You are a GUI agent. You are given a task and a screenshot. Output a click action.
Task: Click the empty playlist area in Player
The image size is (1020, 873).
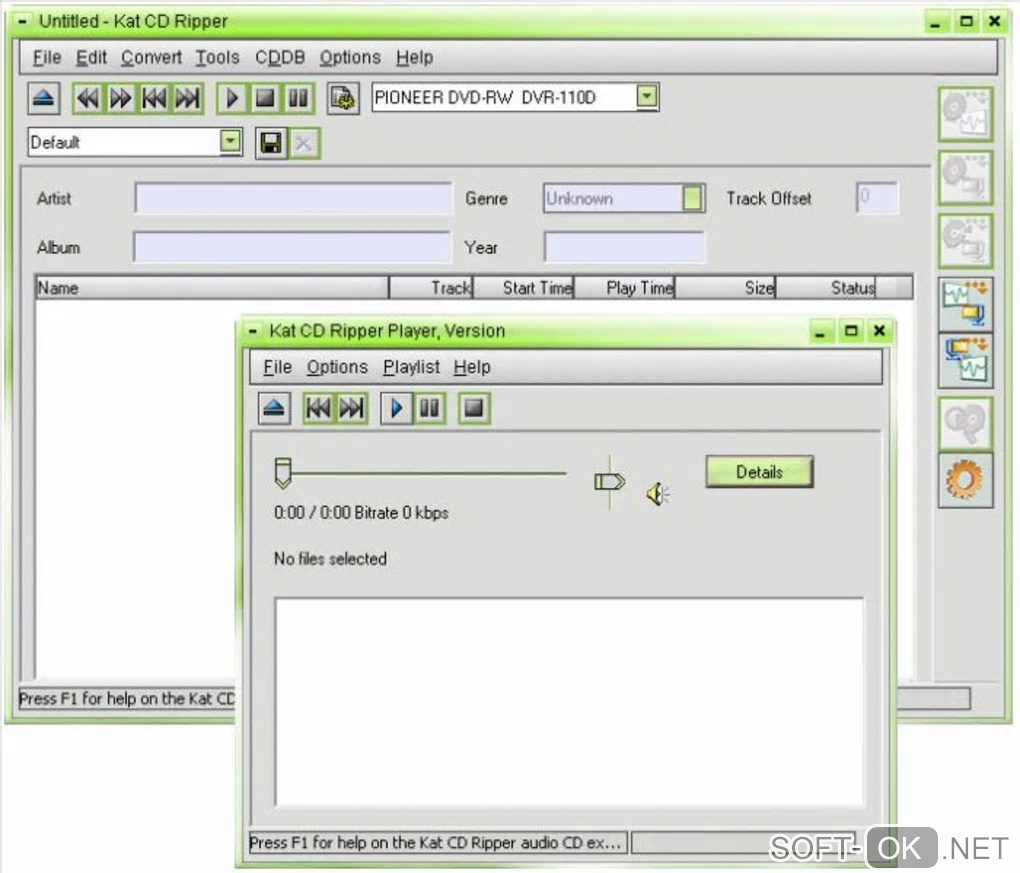[569, 701]
